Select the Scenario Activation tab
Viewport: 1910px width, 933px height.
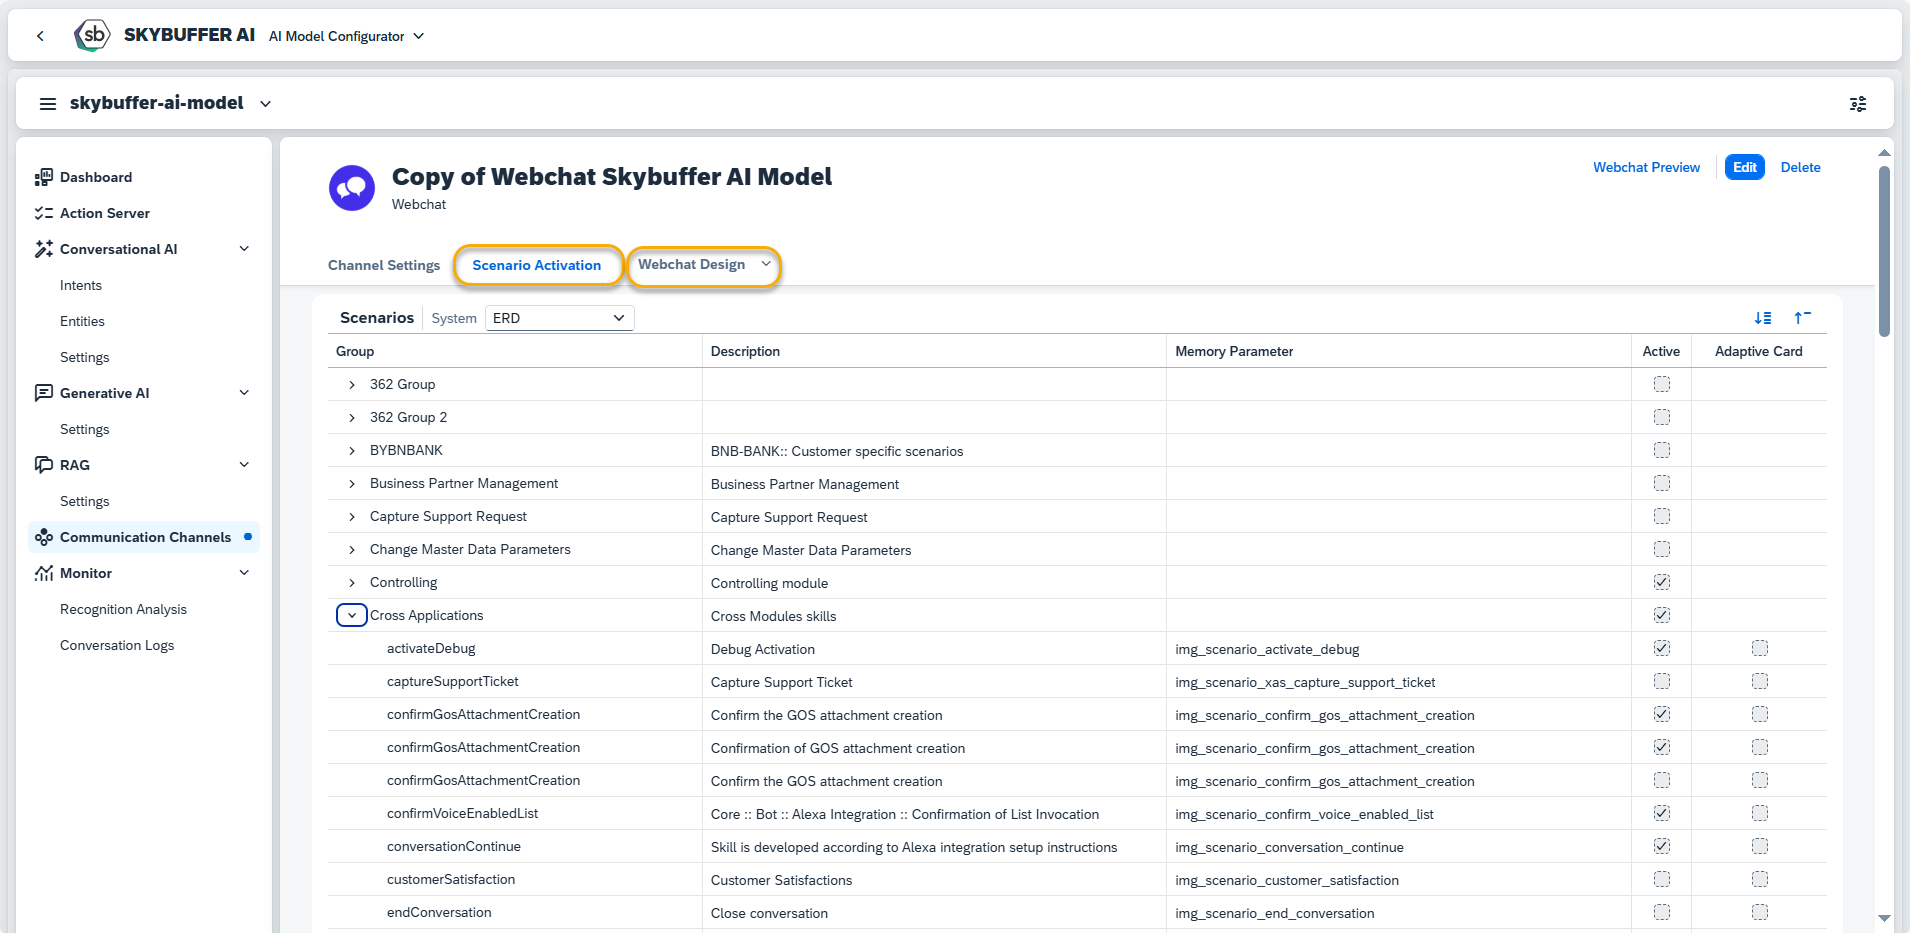pos(537,265)
